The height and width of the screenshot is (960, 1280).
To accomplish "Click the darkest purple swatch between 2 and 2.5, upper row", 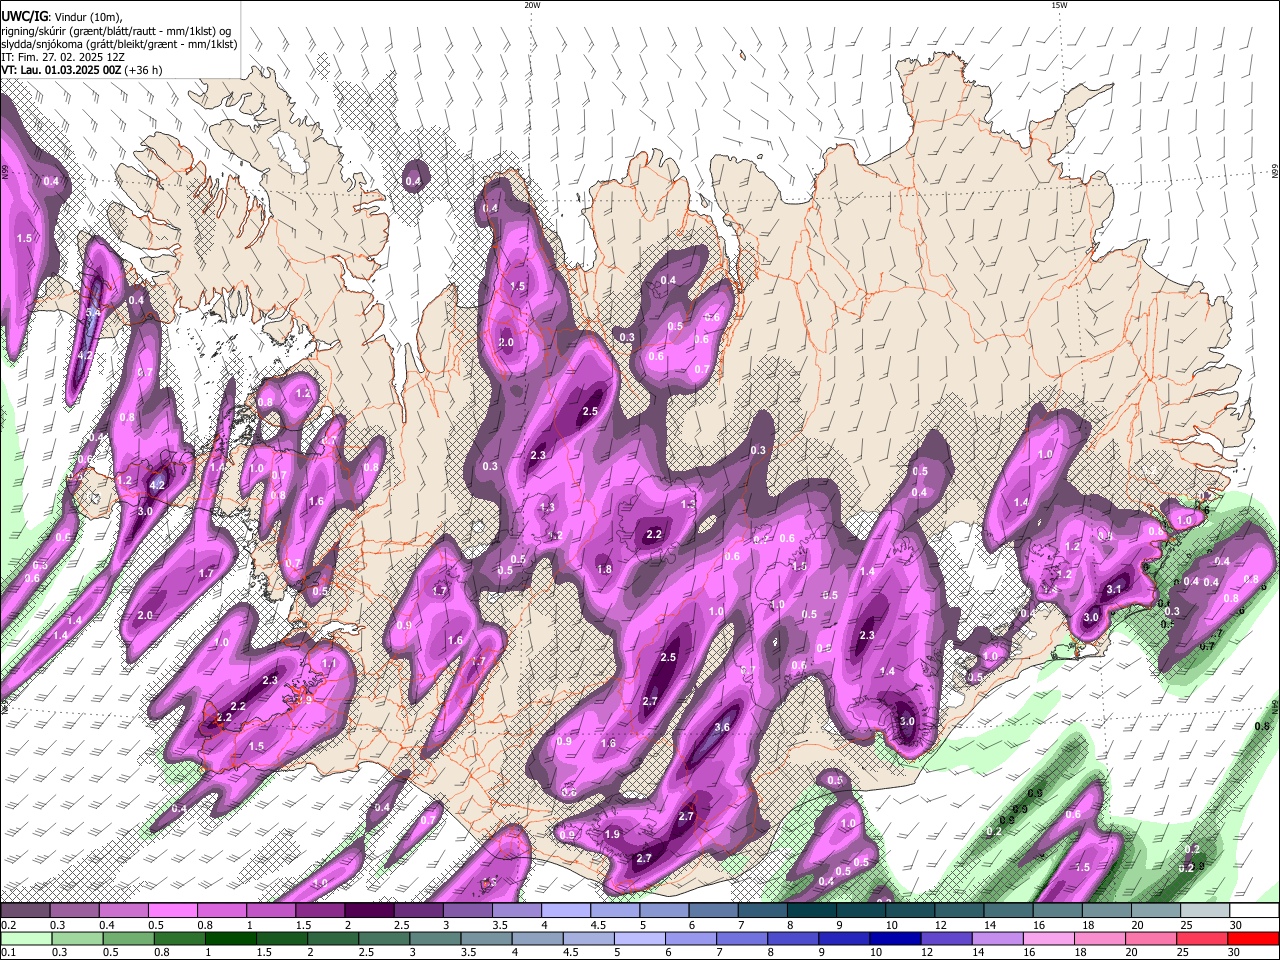I will point(369,911).
